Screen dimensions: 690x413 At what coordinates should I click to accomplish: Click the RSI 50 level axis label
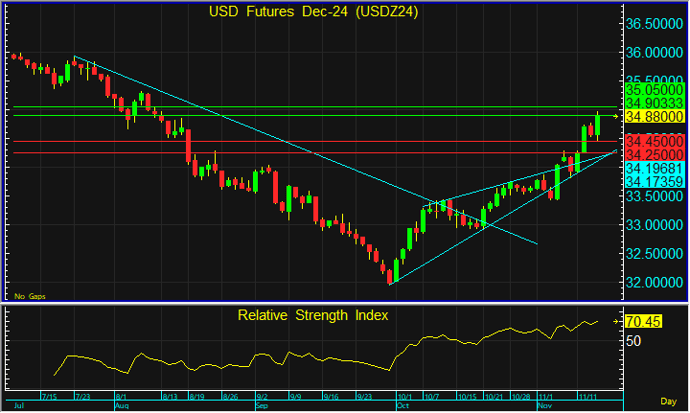(x=634, y=341)
